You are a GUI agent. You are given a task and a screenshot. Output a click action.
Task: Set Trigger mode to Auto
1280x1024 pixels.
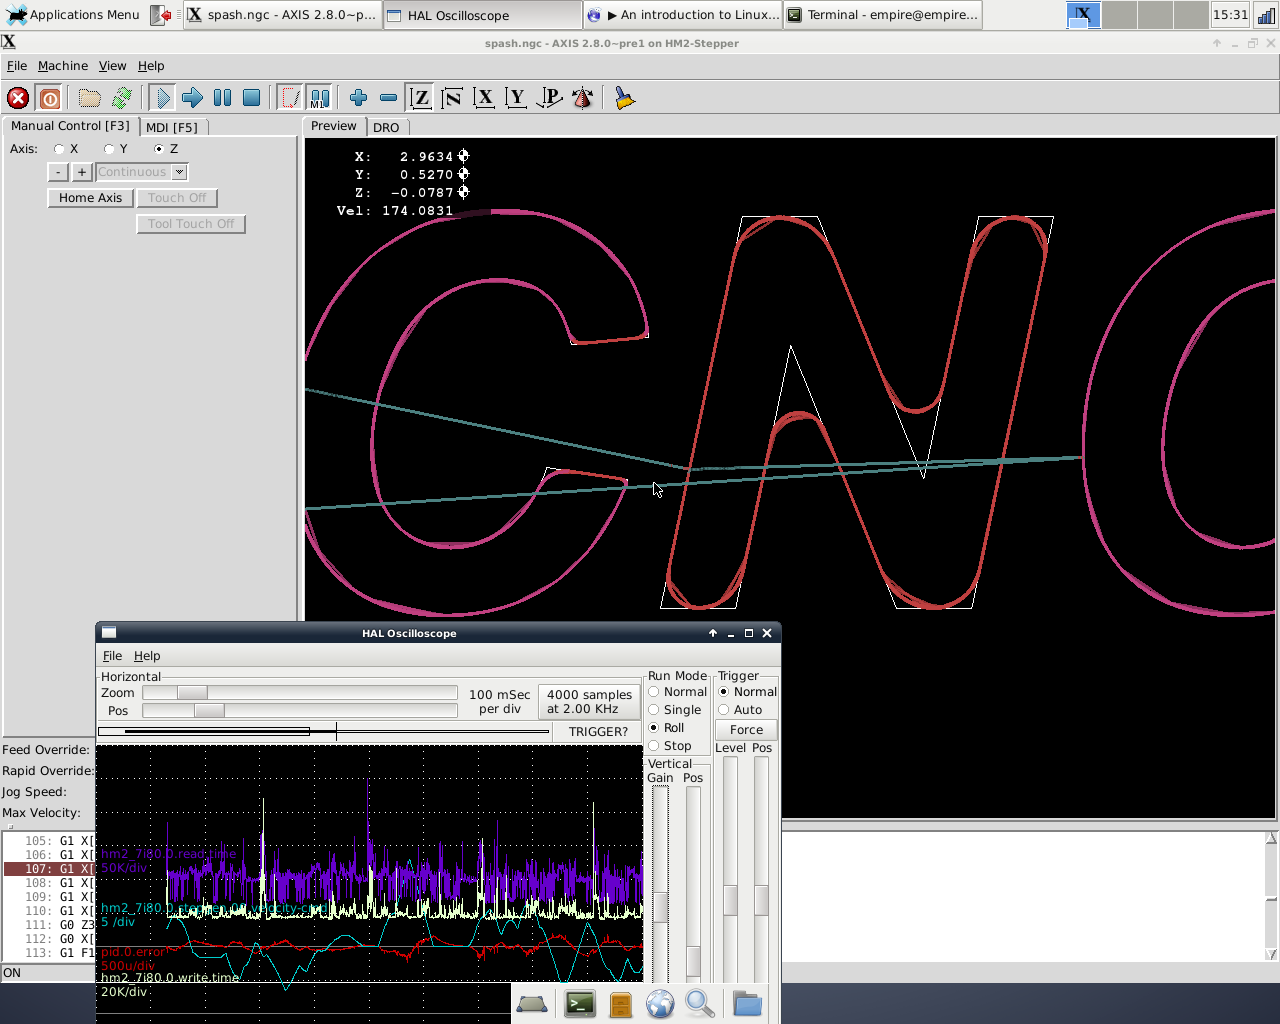(724, 710)
